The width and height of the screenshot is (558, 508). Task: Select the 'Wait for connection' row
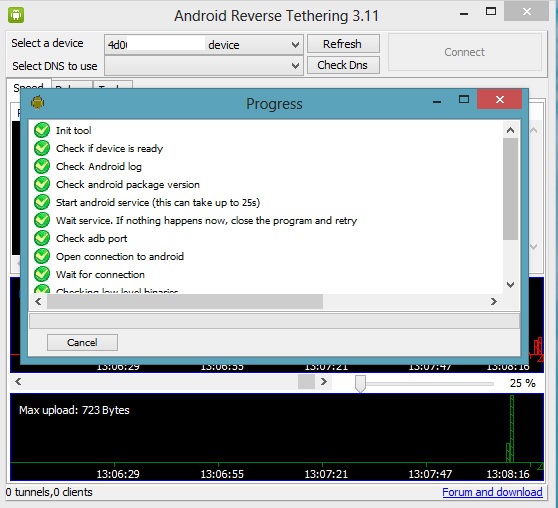pyautogui.click(x=100, y=274)
